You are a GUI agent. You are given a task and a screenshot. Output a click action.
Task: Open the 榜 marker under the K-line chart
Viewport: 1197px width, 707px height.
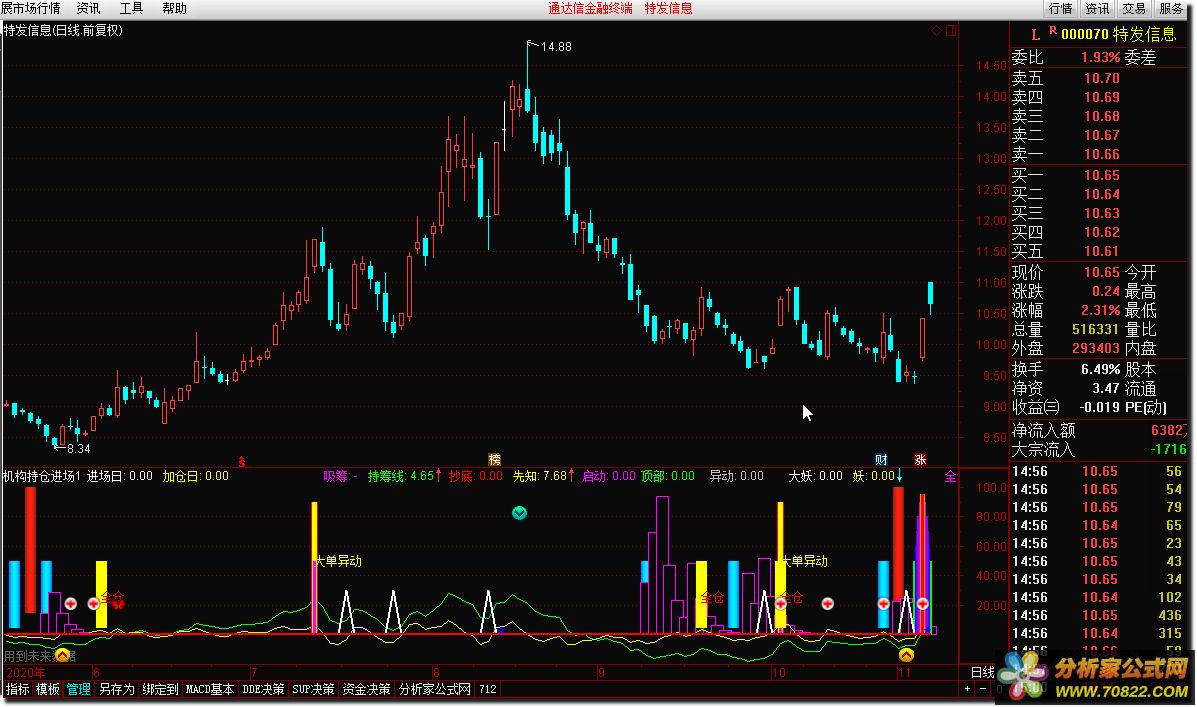495,459
